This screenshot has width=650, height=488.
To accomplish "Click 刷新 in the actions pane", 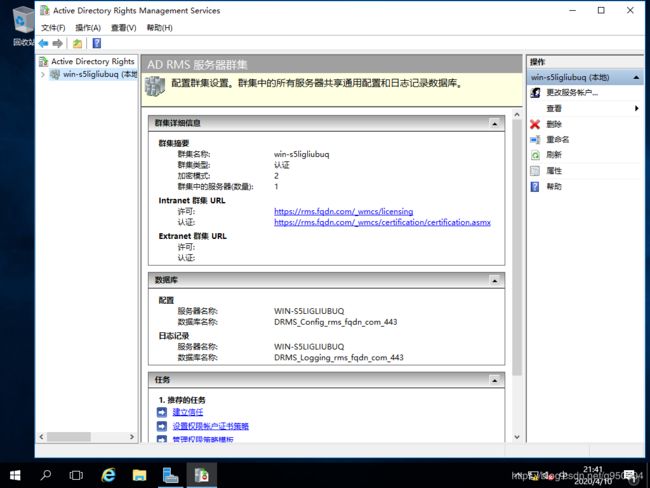I will click(554, 155).
